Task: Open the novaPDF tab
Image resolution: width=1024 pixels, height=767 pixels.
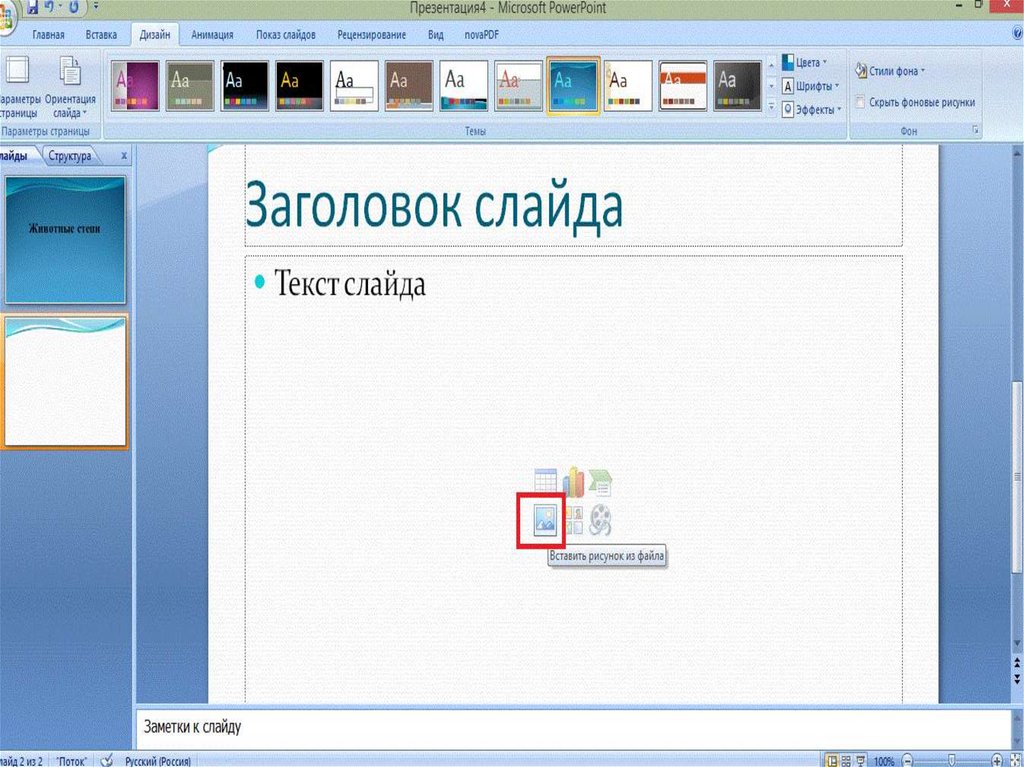Action: [481, 35]
